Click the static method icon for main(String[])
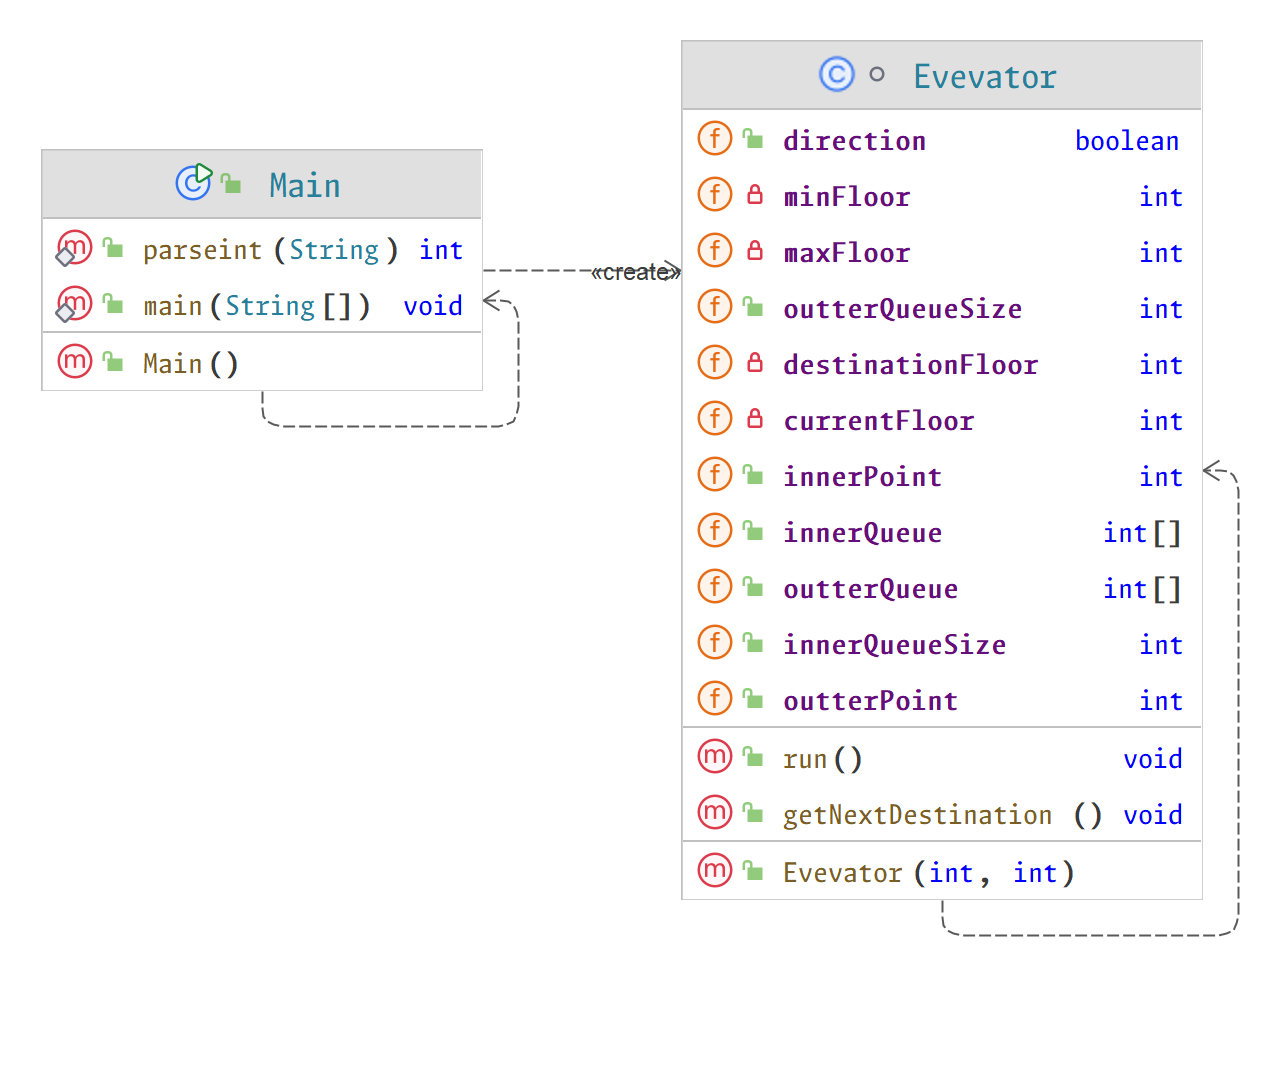Screen dimensions: 1278x1070 (x=74, y=303)
